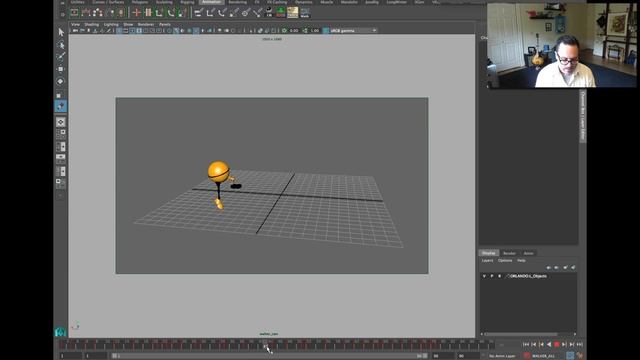Click the tan thumbnail shelf icon
Image resolution: width=640 pixels, height=360 pixels.
click(x=293, y=13)
